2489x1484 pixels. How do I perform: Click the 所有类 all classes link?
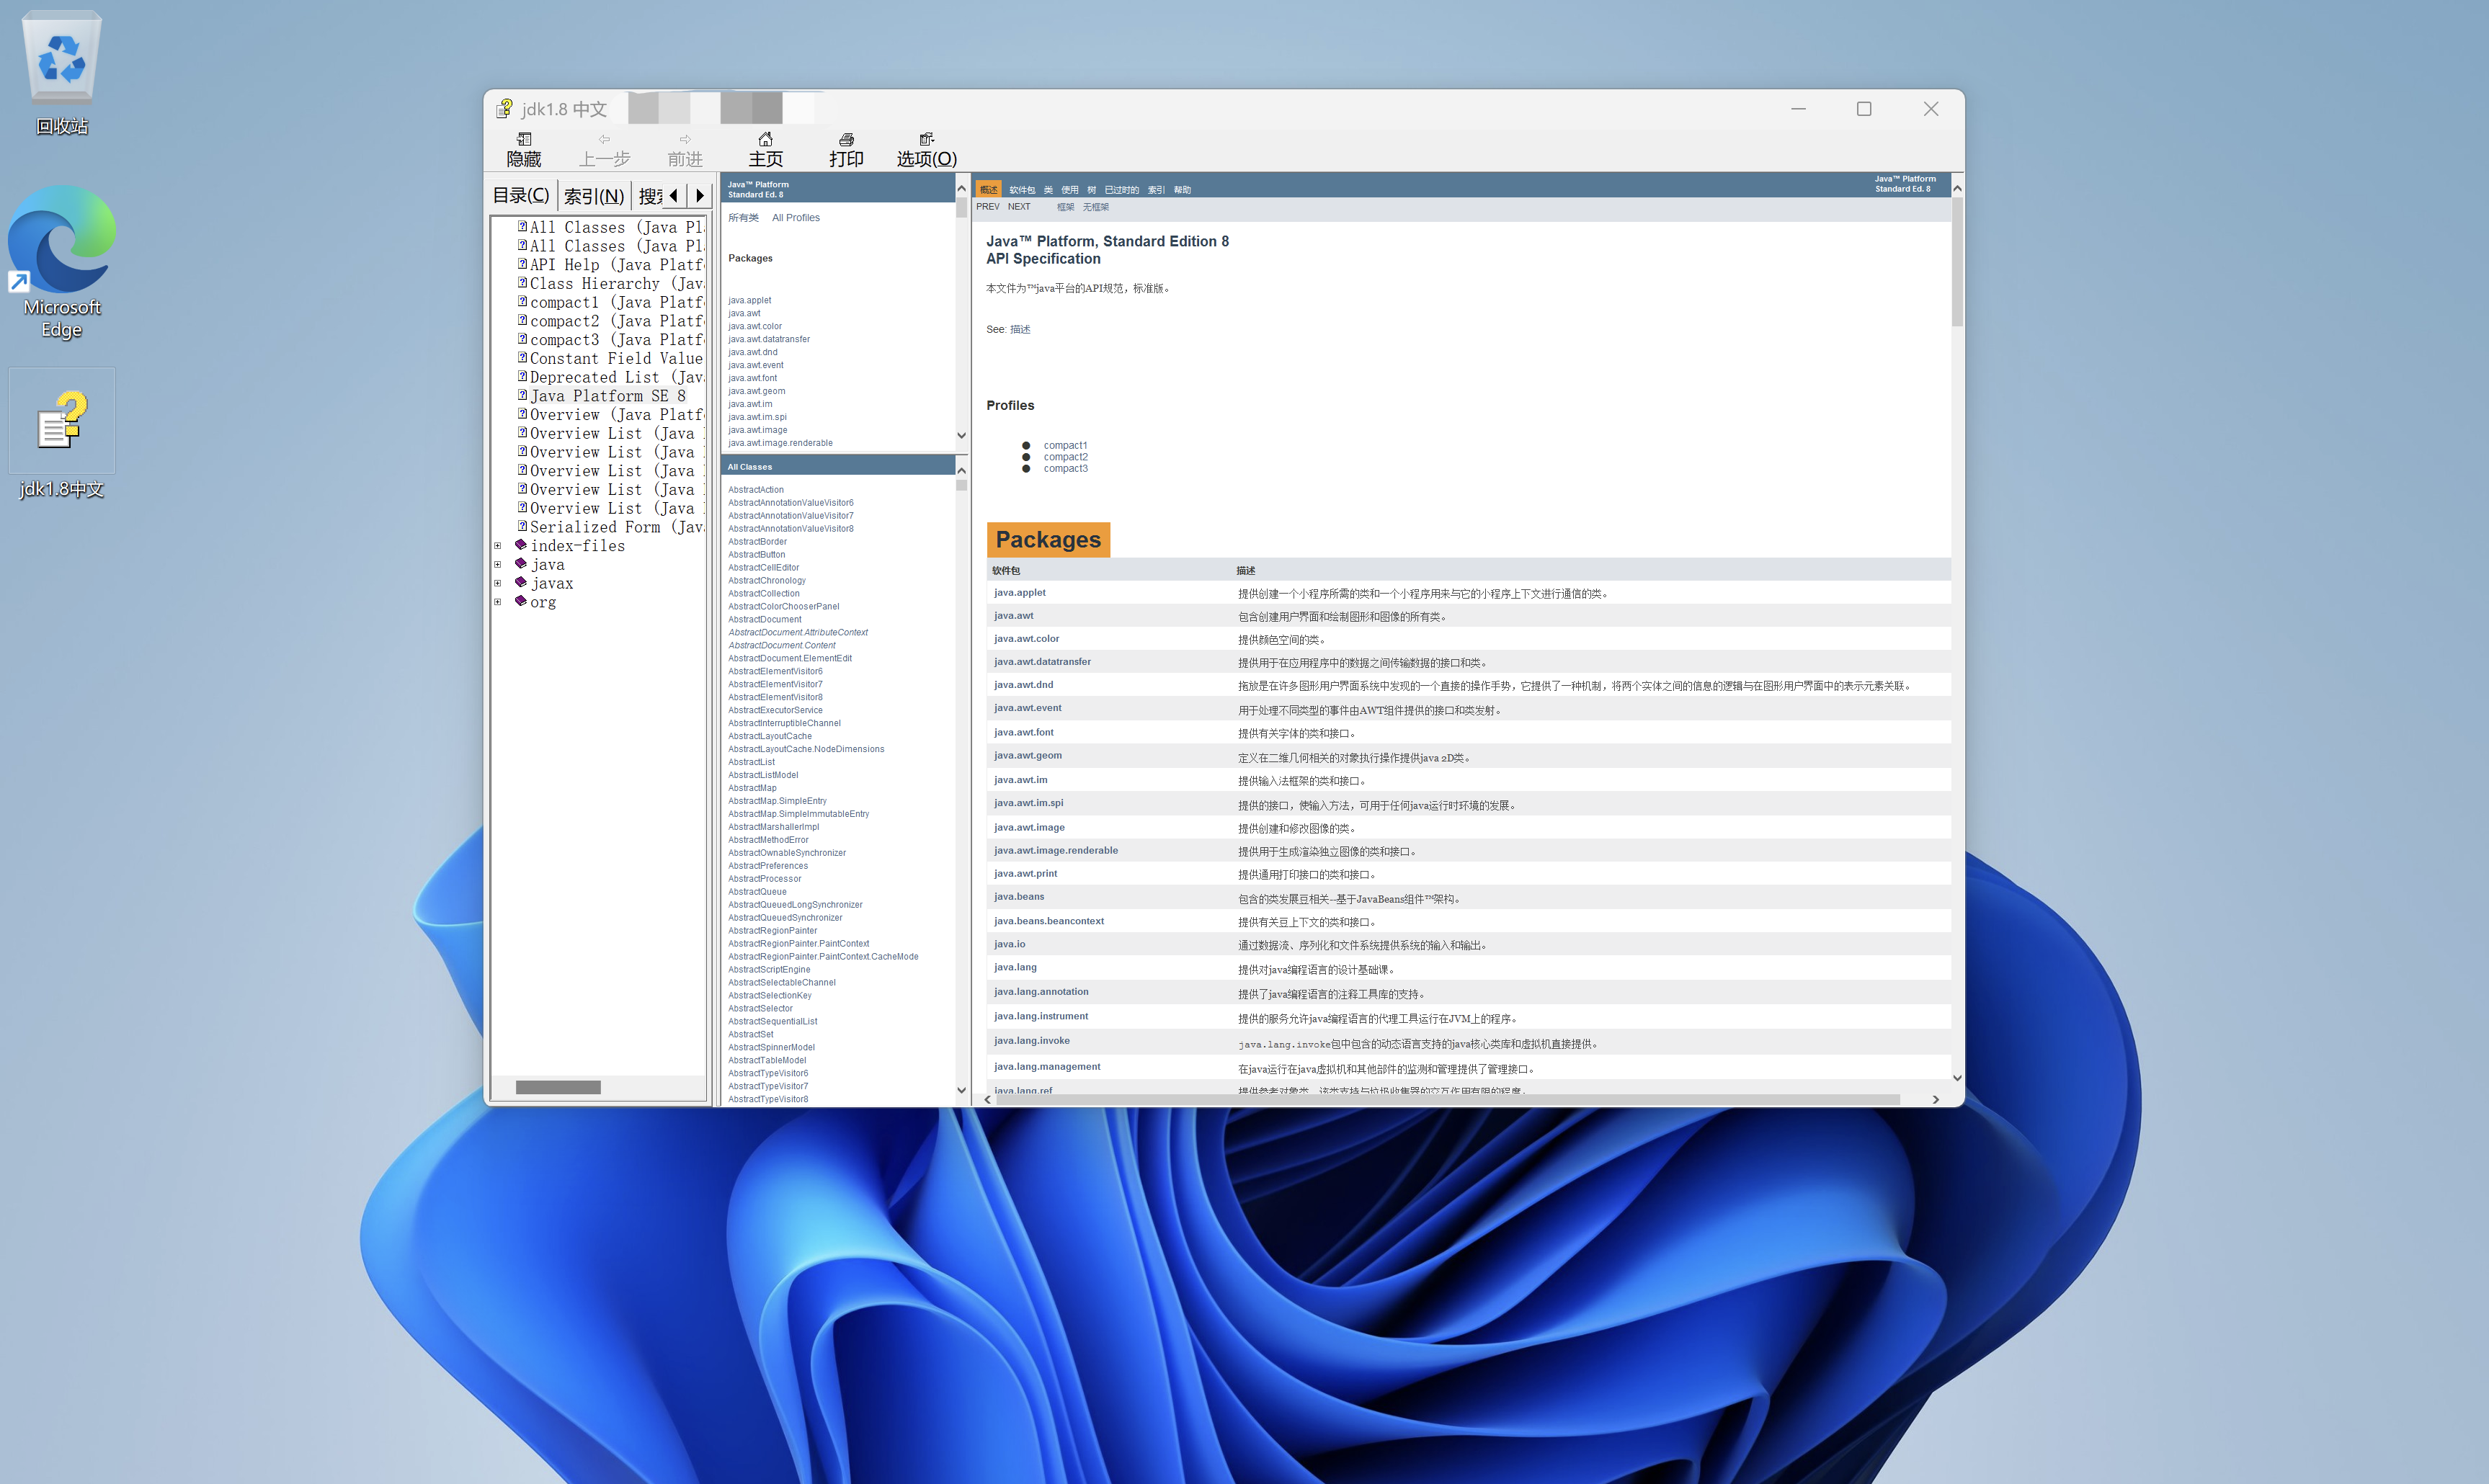point(743,217)
